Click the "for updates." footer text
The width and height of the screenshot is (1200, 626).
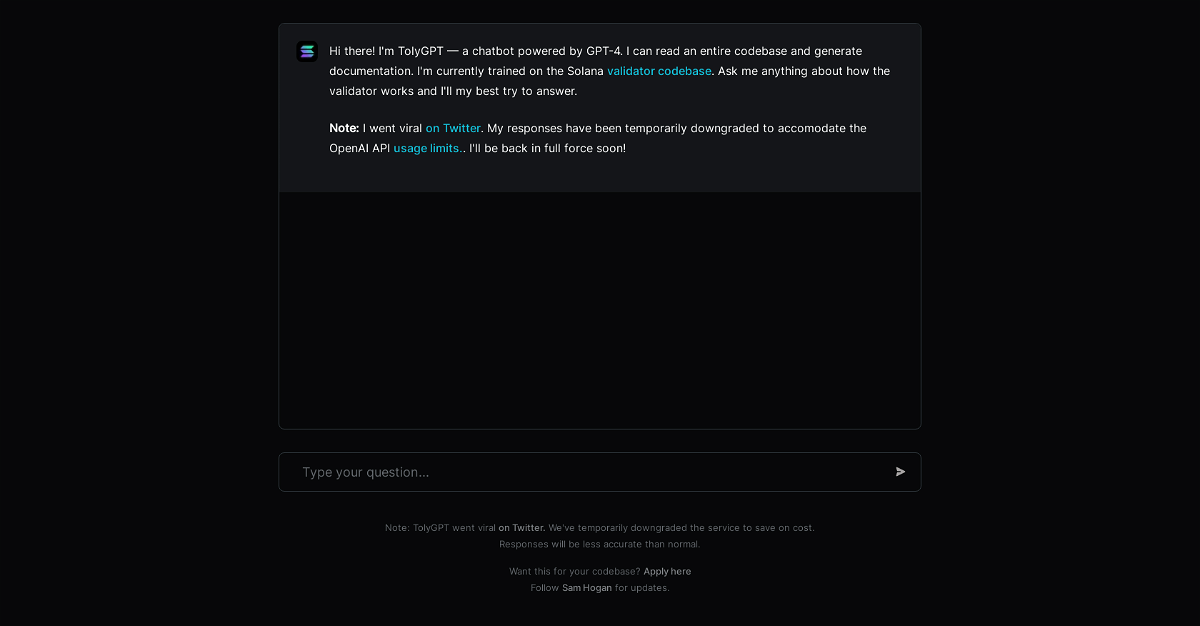tap(642, 588)
